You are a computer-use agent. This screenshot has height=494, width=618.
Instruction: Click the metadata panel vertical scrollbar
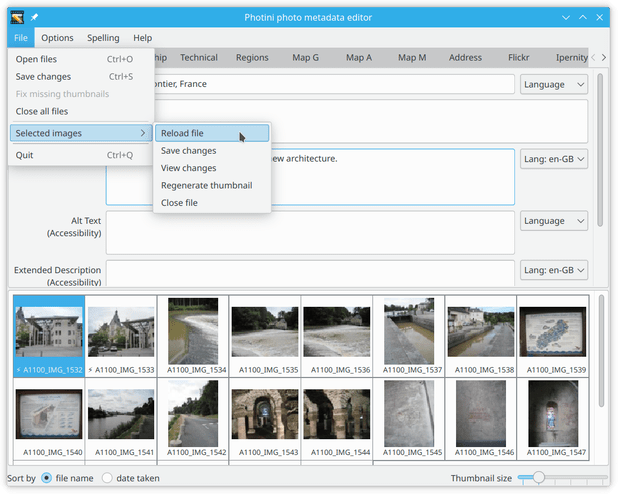click(600, 150)
